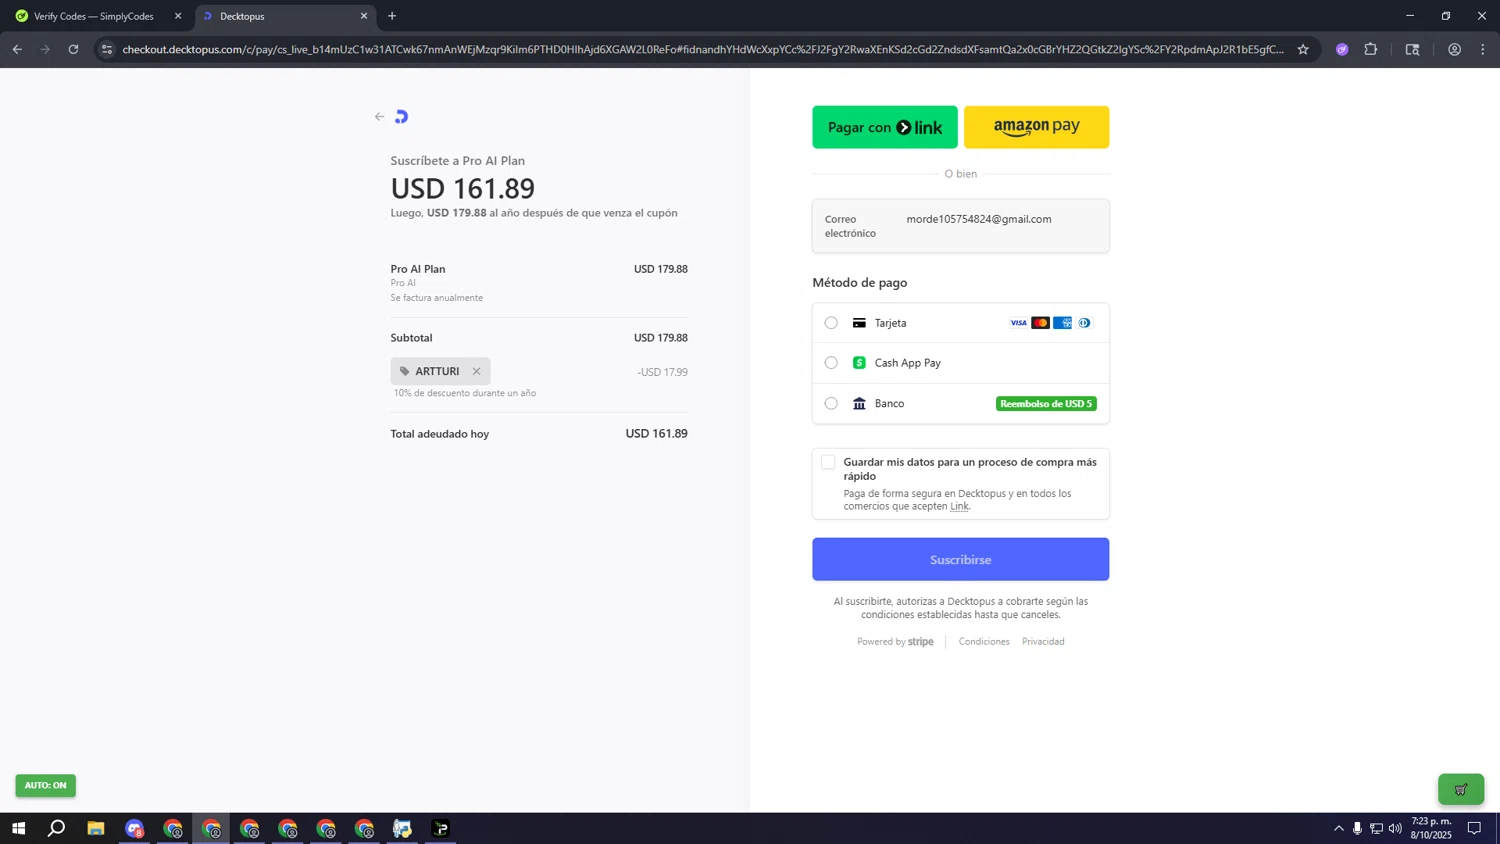The width and height of the screenshot is (1500, 844).
Task: Click the taskbar clock showing 7:23 p. m.
Action: point(1431,828)
